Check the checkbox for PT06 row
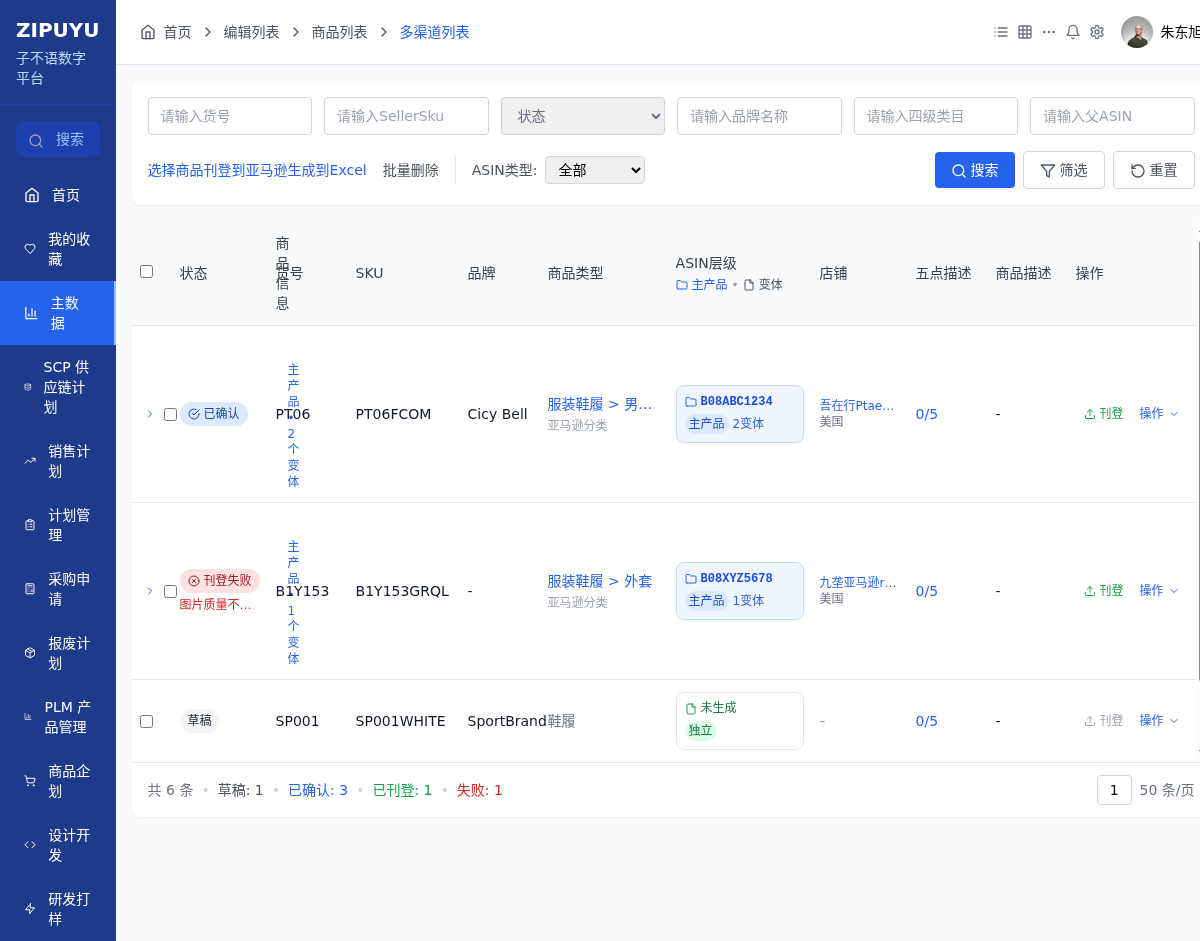Image resolution: width=1200 pixels, height=941 pixels. (x=170, y=414)
